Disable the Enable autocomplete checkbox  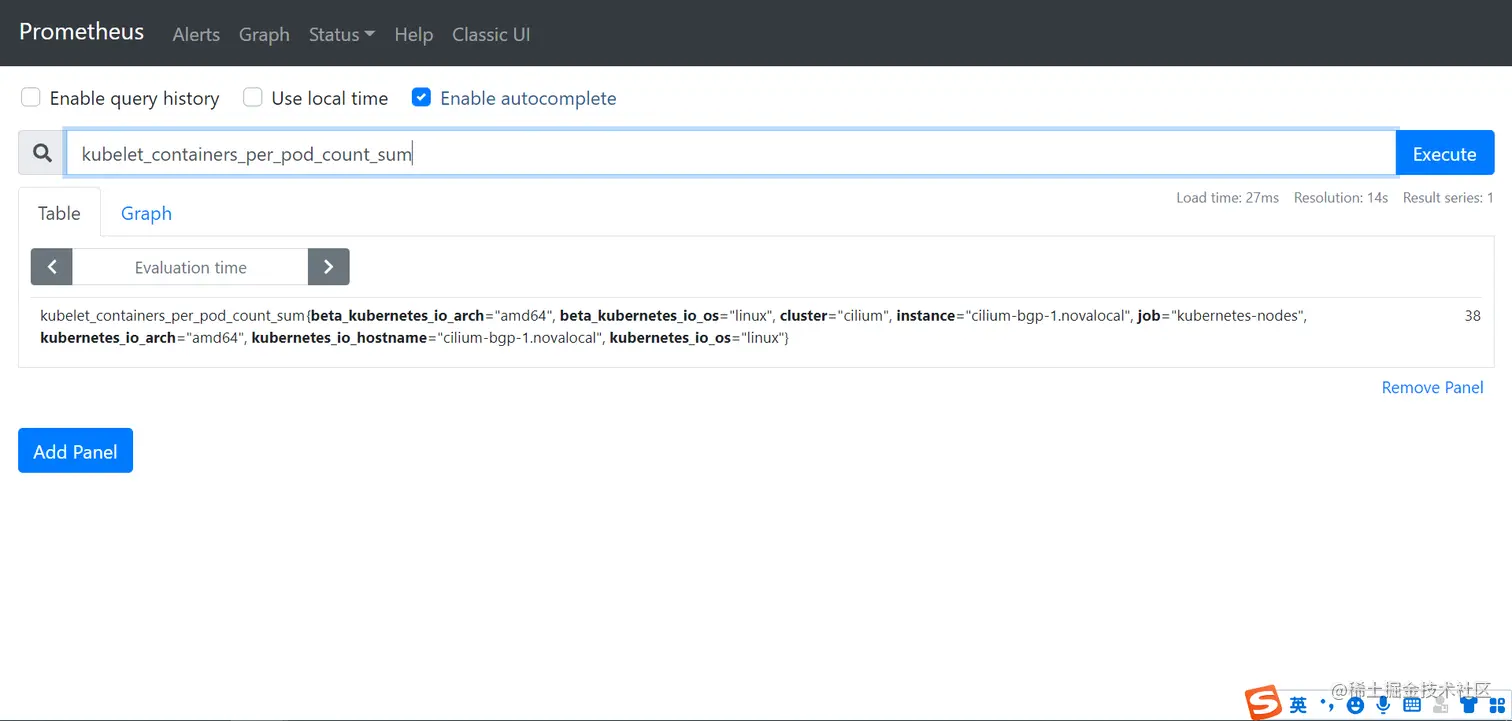coord(421,97)
